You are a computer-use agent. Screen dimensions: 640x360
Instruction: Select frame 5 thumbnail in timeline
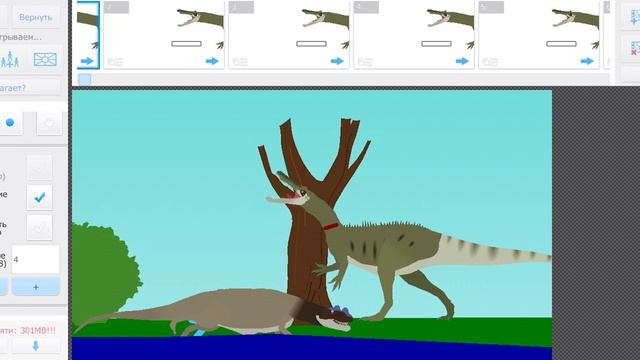pos(539,35)
